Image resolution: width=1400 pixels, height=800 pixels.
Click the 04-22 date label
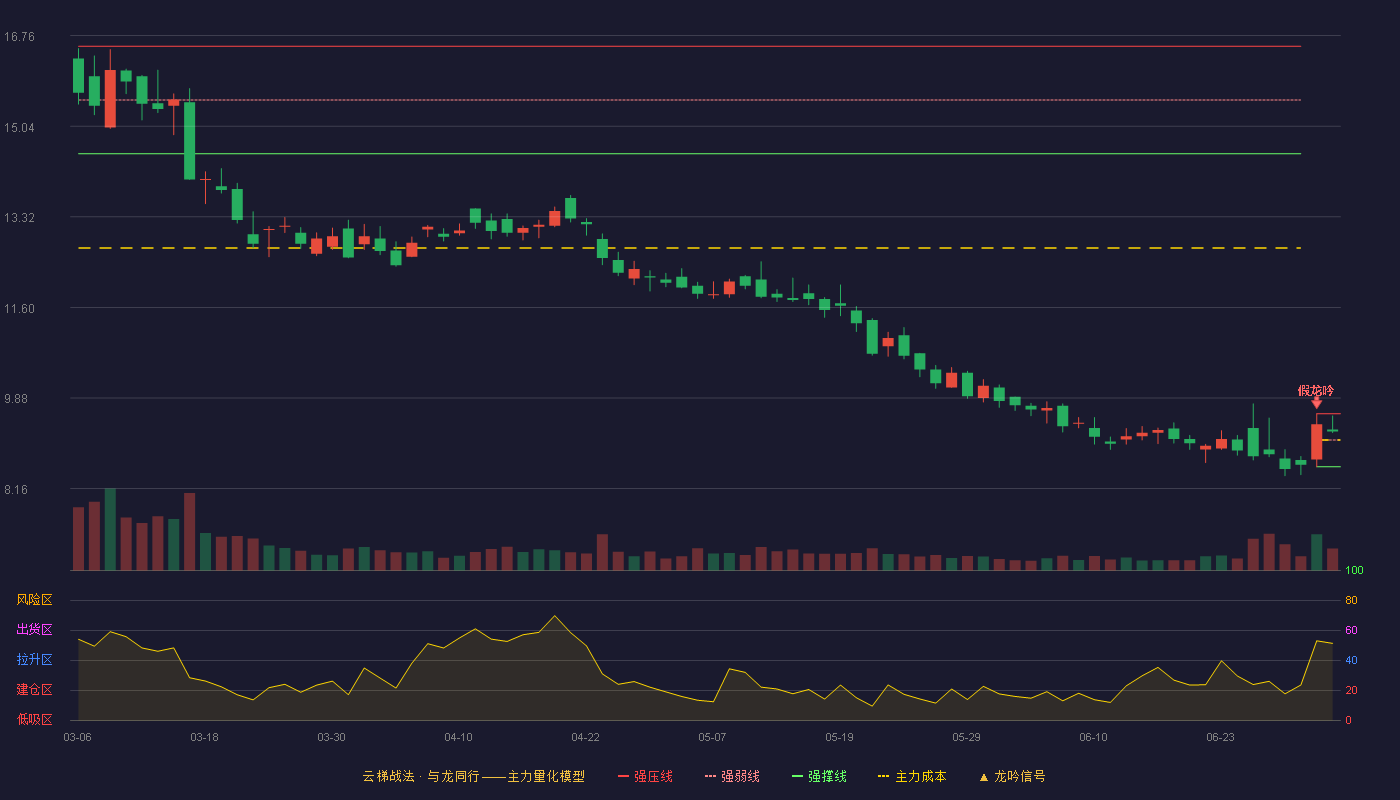pos(585,737)
